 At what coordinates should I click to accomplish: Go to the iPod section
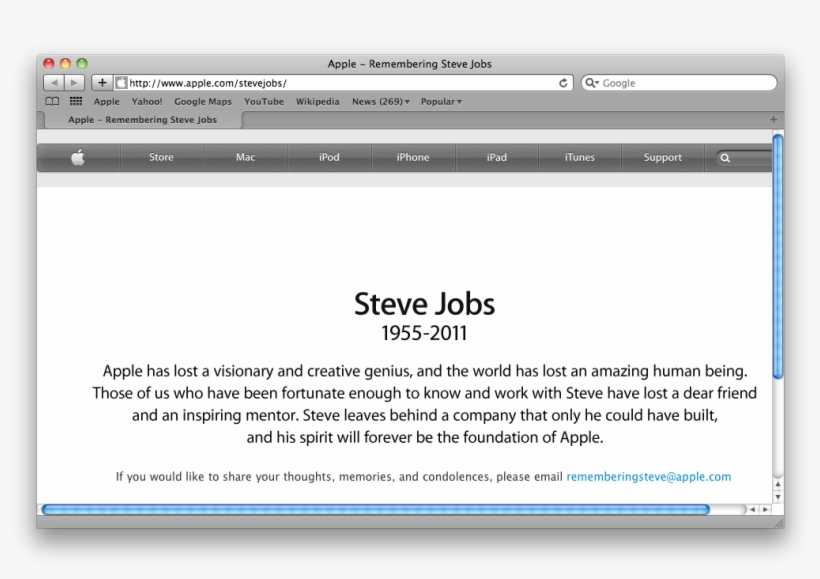point(329,157)
